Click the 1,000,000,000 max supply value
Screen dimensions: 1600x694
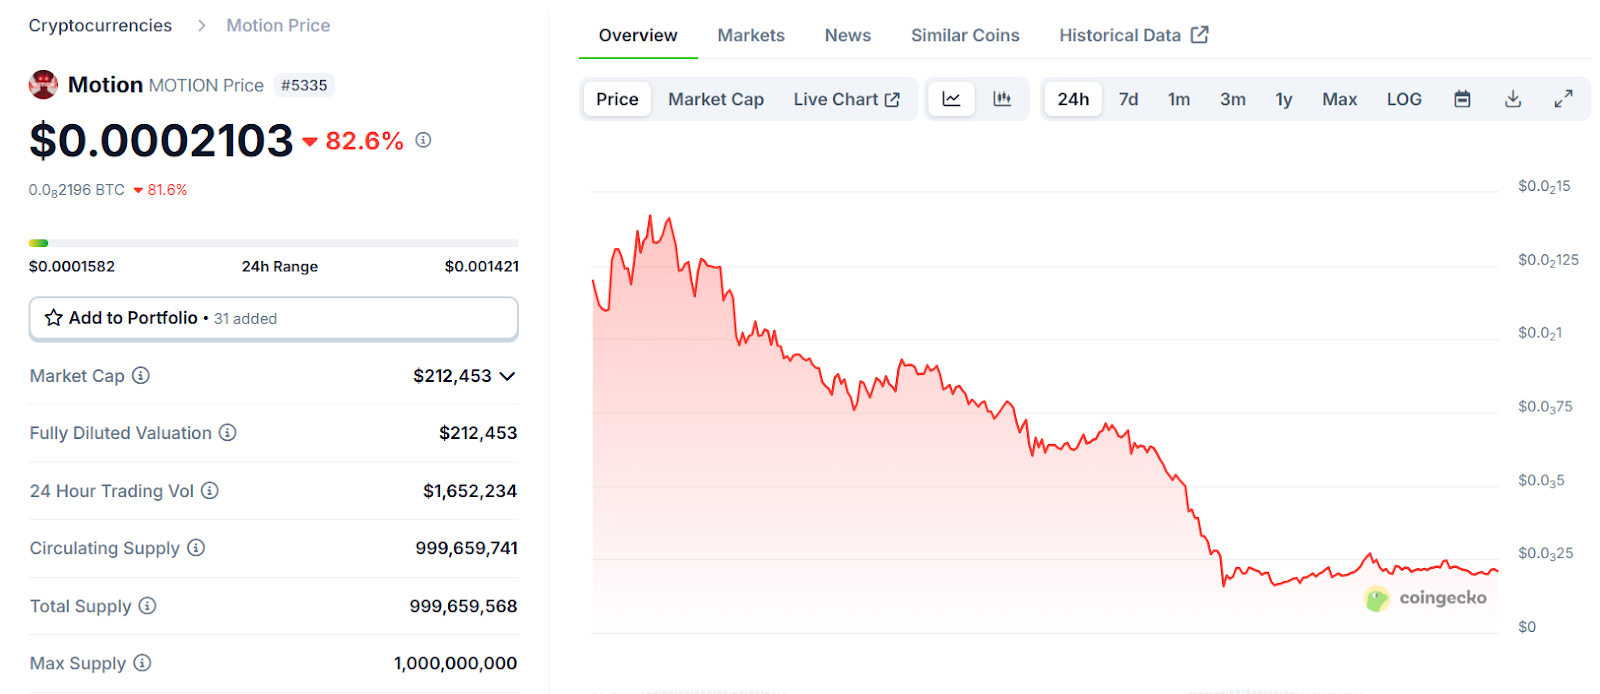(456, 663)
